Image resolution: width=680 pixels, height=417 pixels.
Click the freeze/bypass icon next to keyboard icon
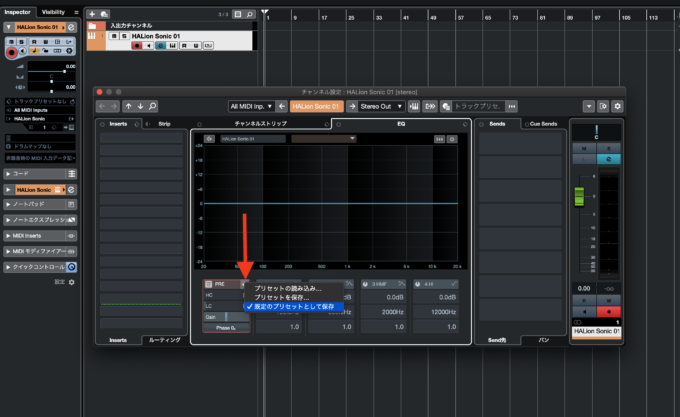pyautogui.click(x=430, y=106)
